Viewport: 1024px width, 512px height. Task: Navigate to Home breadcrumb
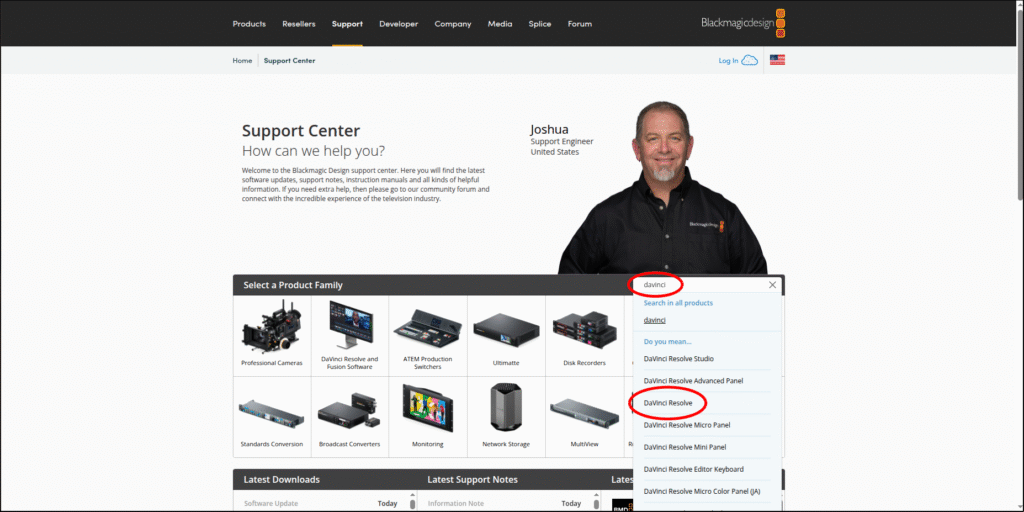pyautogui.click(x=242, y=61)
